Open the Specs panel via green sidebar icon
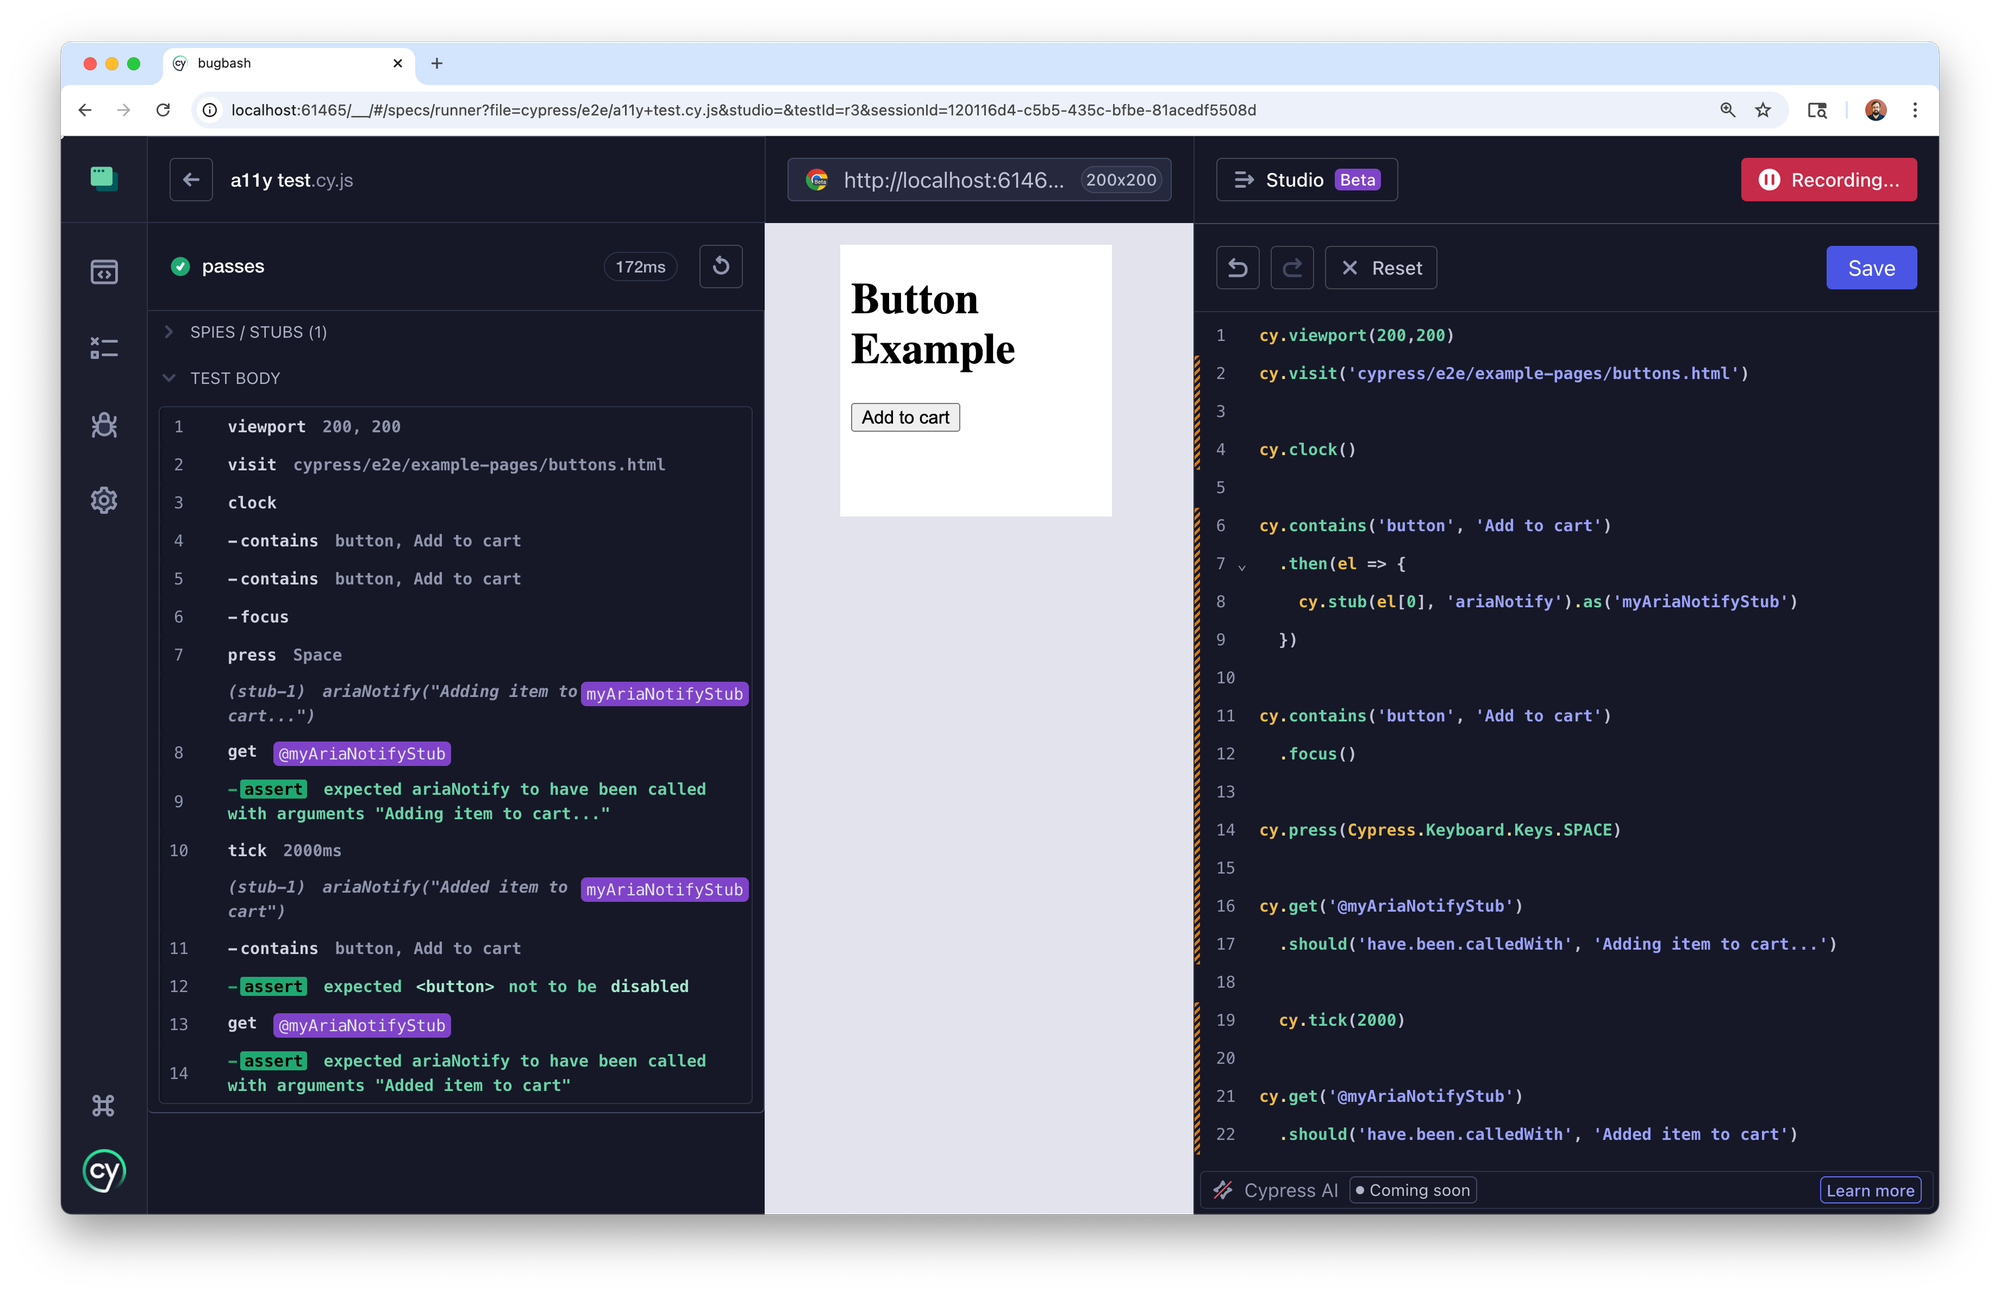The height and width of the screenshot is (1295, 2000). pyautogui.click(x=104, y=180)
